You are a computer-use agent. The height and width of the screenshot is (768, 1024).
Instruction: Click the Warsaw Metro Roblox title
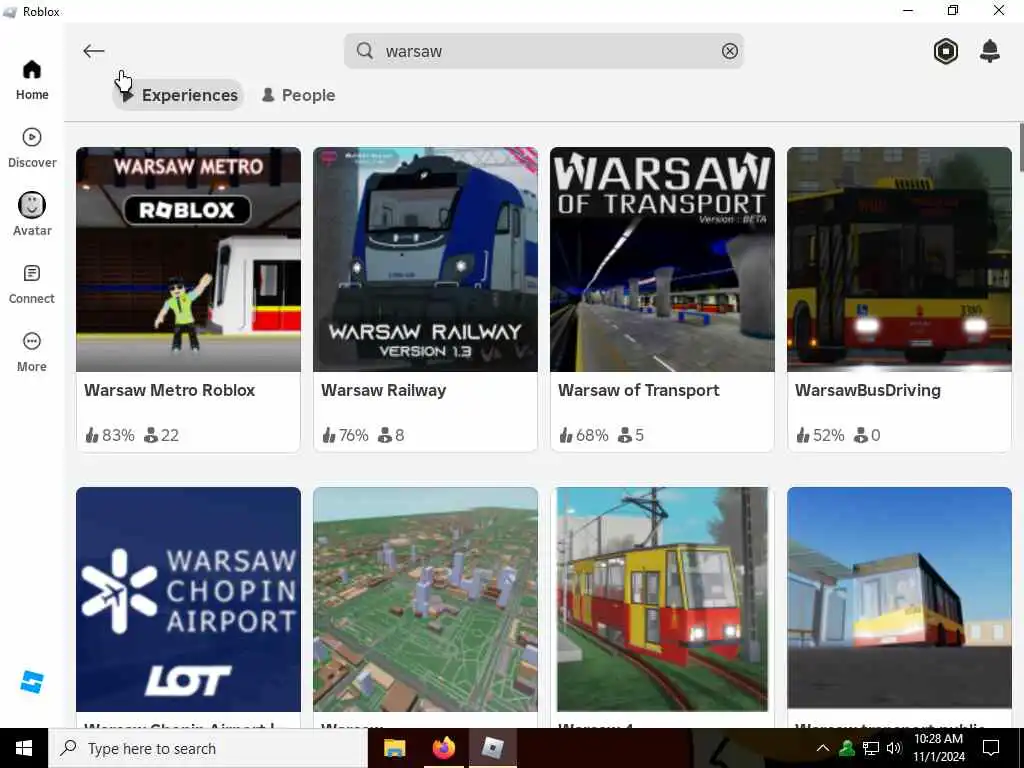[169, 391]
